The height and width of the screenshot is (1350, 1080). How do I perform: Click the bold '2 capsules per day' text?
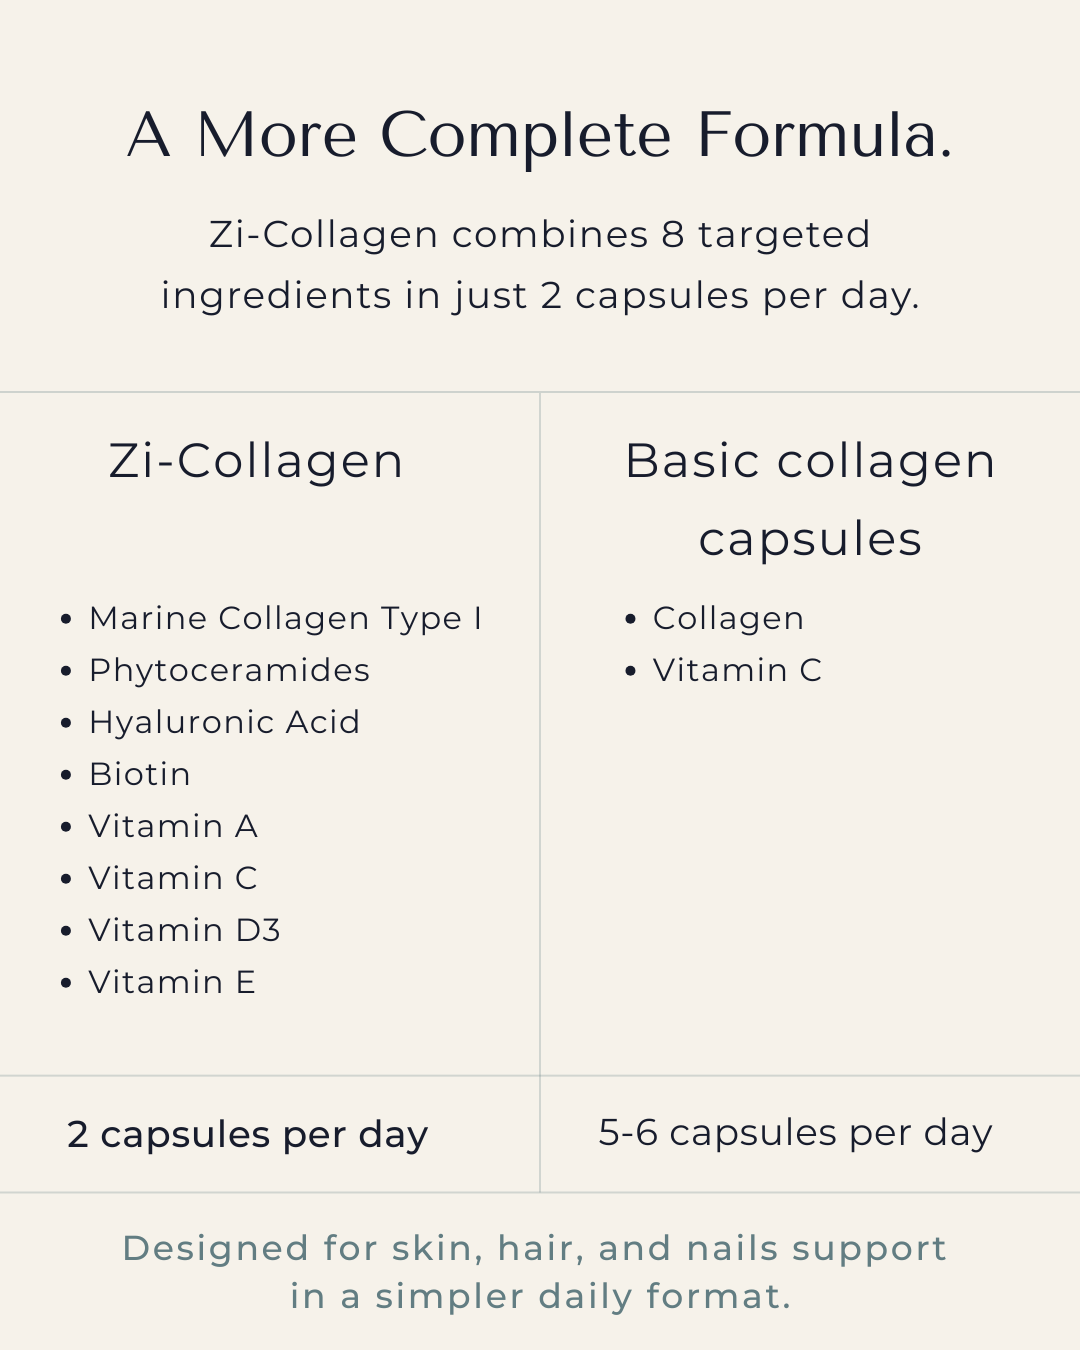(x=247, y=1134)
